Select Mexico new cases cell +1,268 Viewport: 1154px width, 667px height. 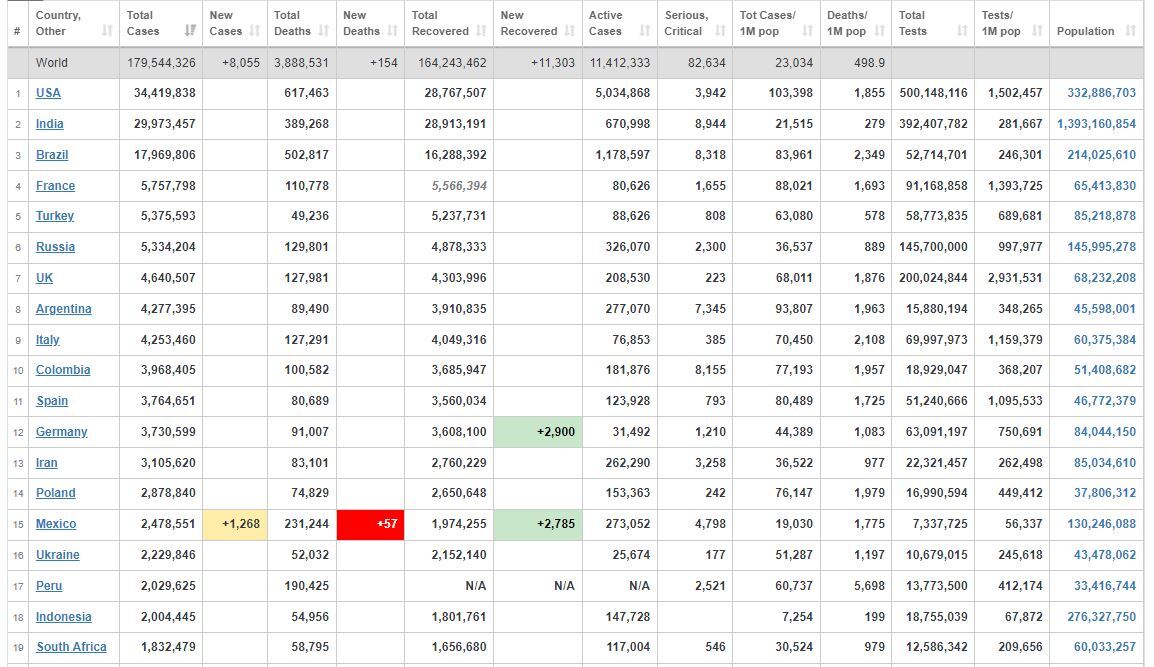[235, 524]
